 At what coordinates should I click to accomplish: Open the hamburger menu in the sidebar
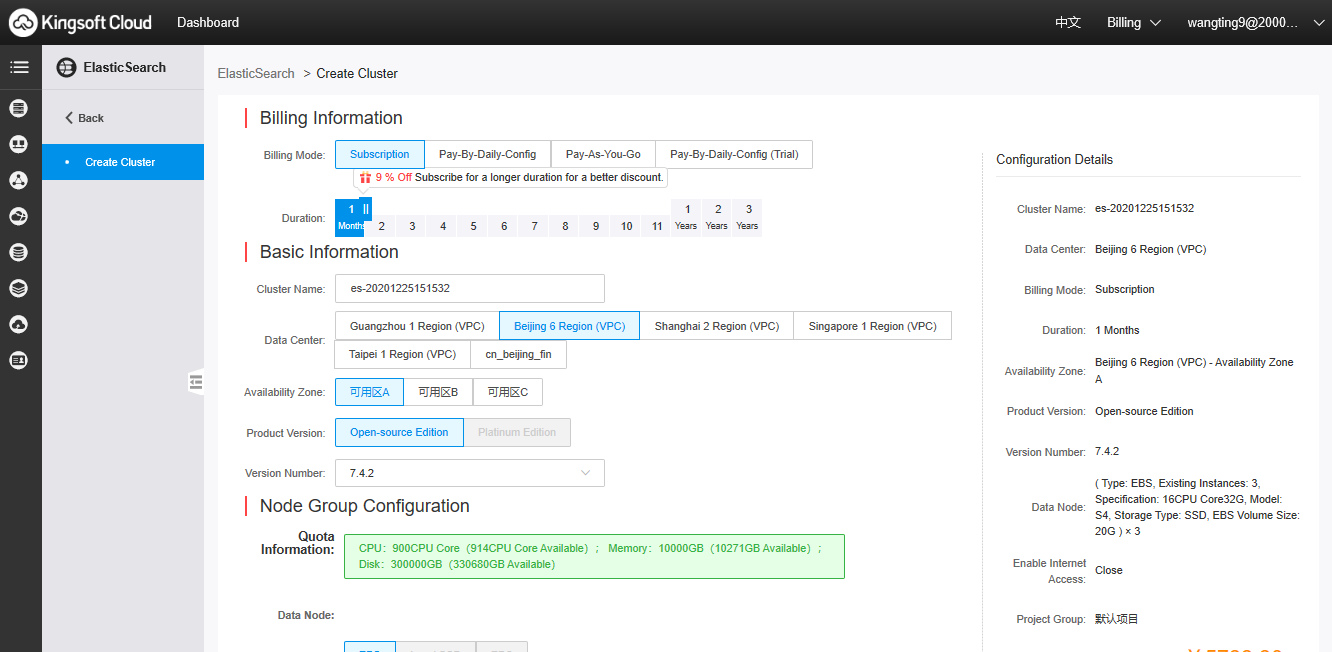pos(19,68)
